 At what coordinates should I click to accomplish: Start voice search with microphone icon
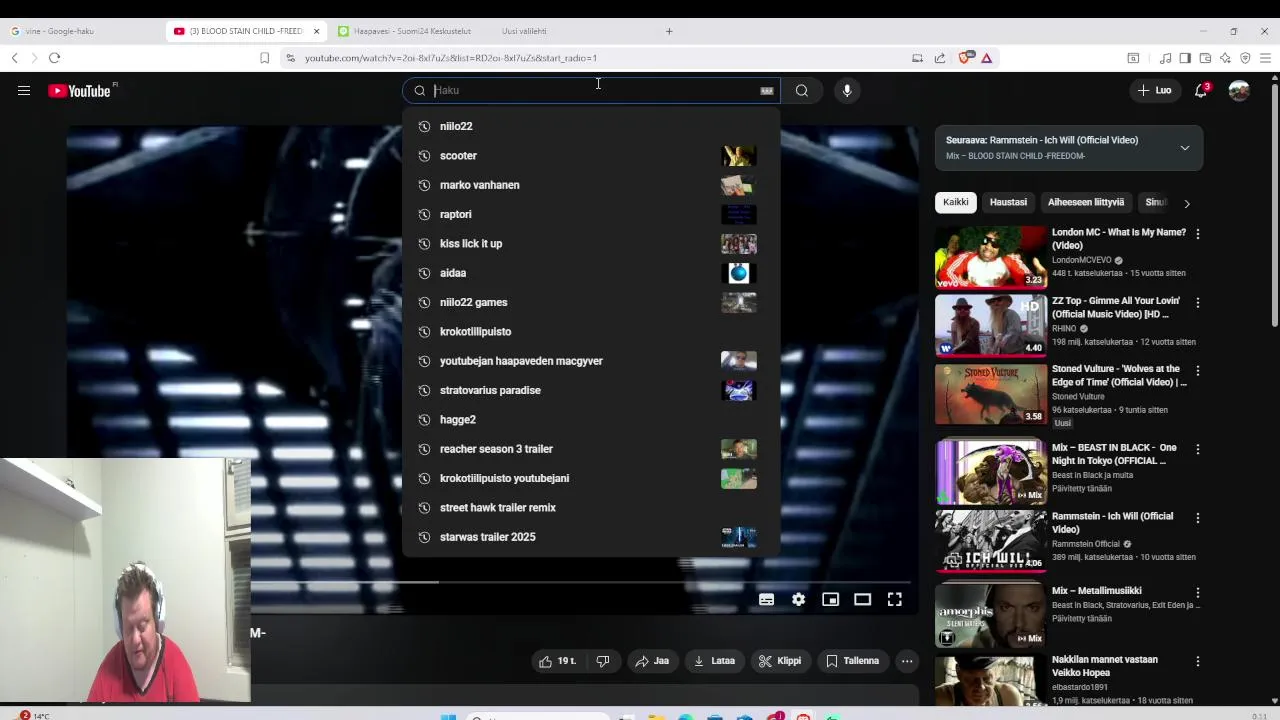[x=847, y=91]
